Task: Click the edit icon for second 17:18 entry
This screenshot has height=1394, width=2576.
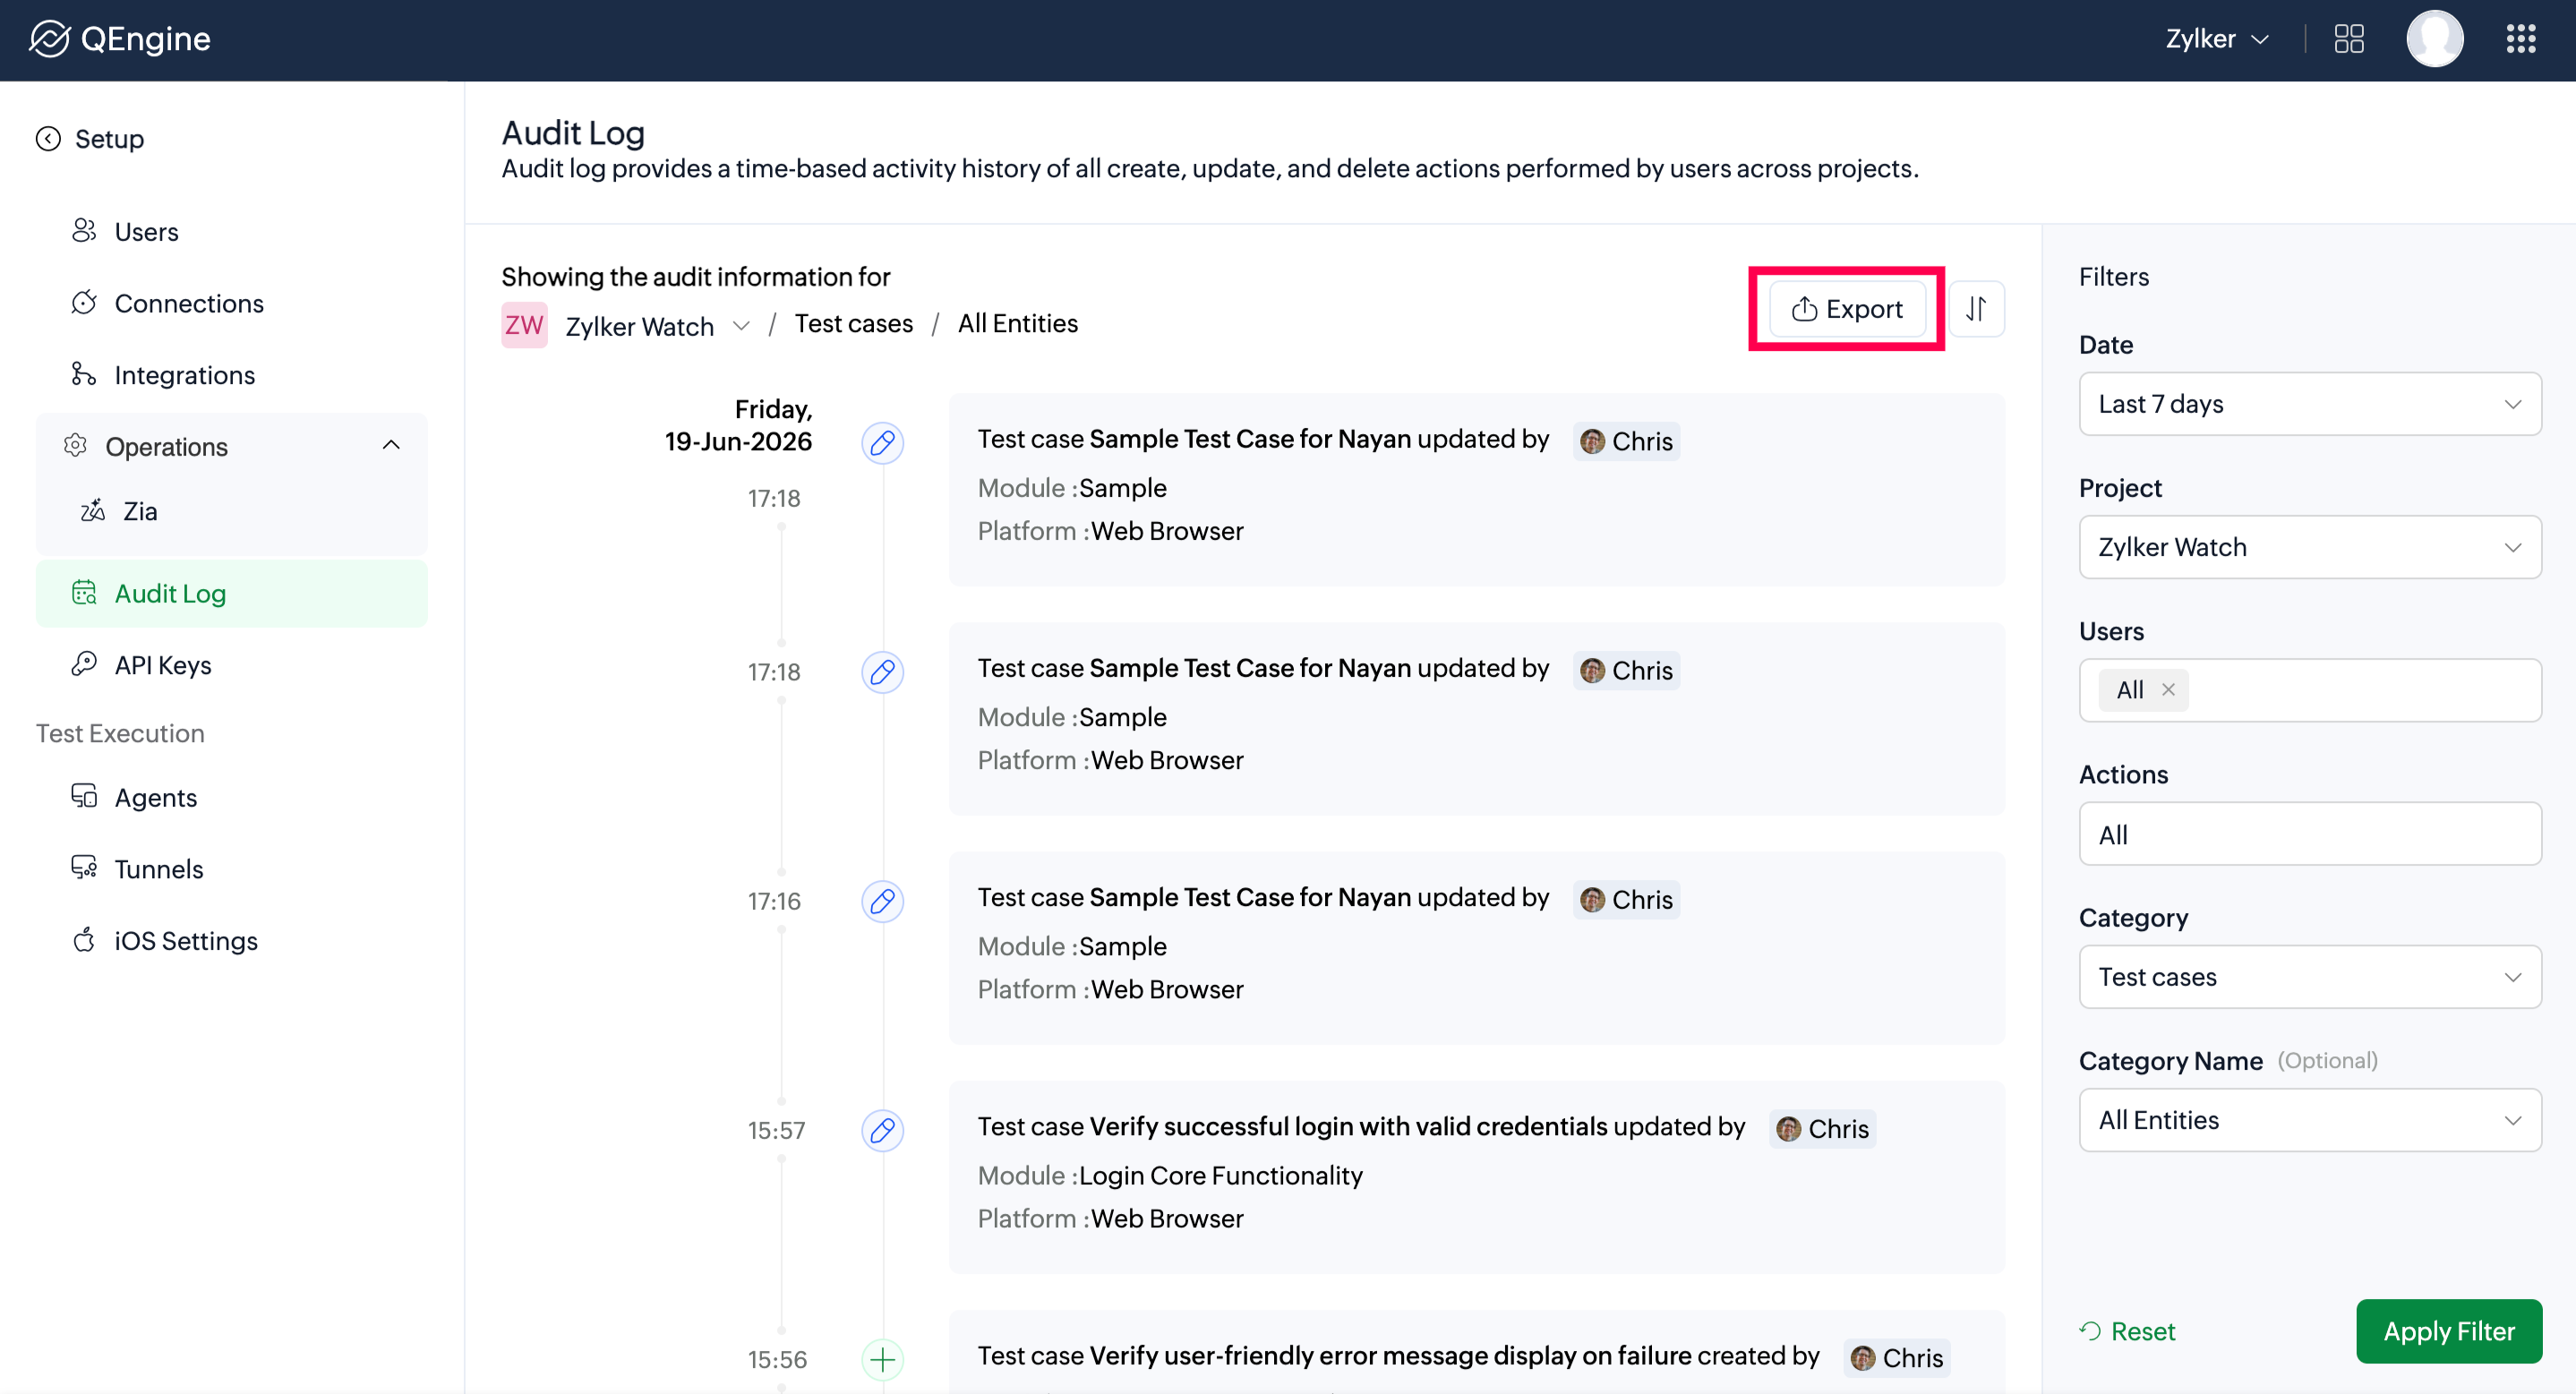Action: [882, 671]
